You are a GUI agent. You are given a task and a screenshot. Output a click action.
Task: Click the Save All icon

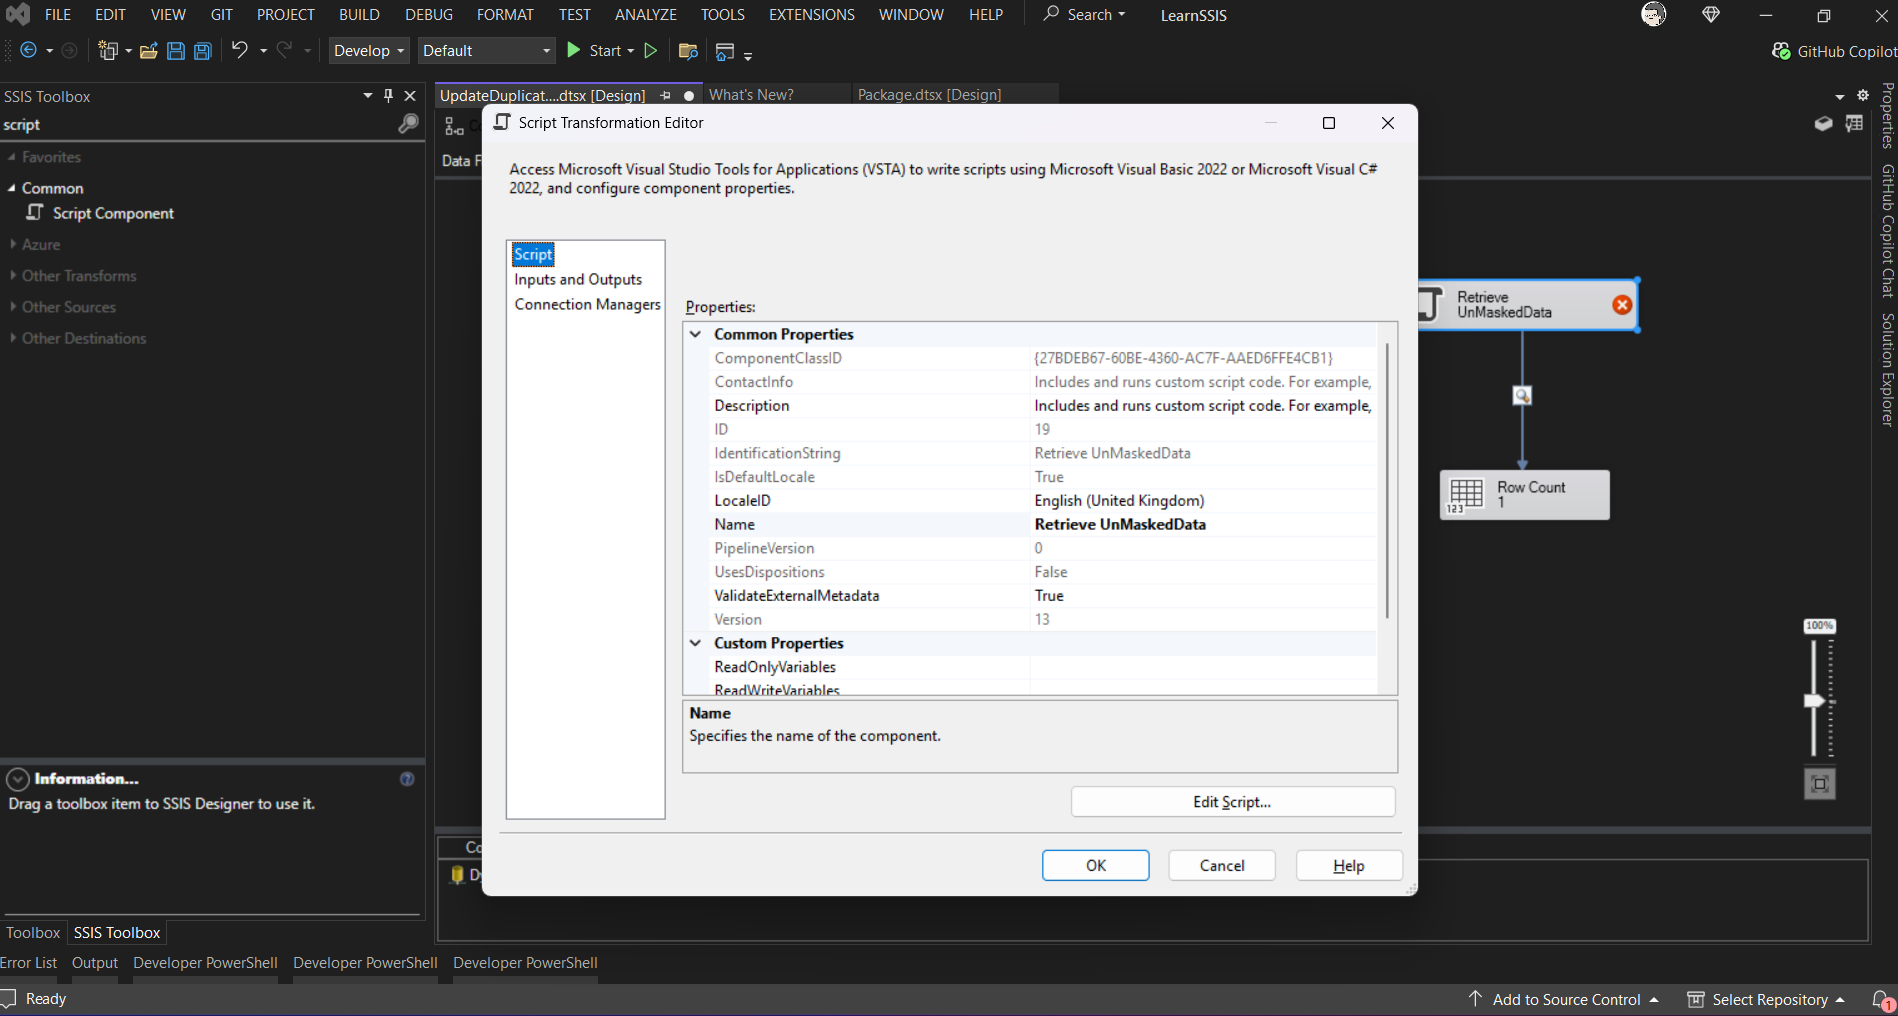(203, 51)
